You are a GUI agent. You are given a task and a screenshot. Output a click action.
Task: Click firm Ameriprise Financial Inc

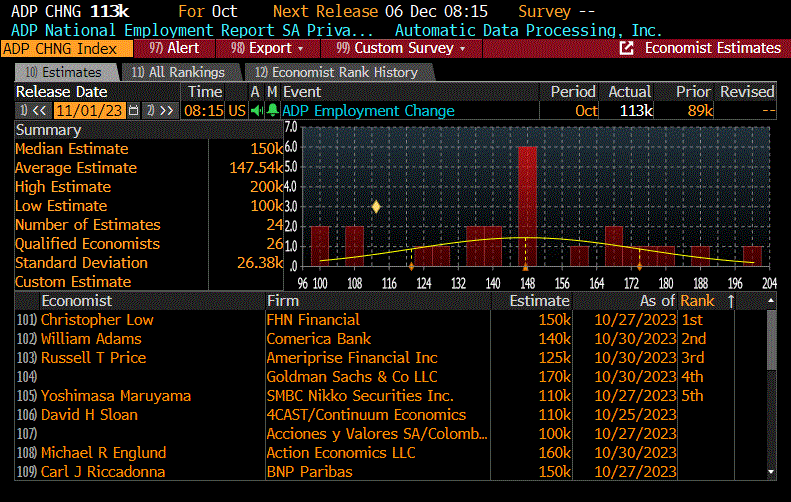352,358
